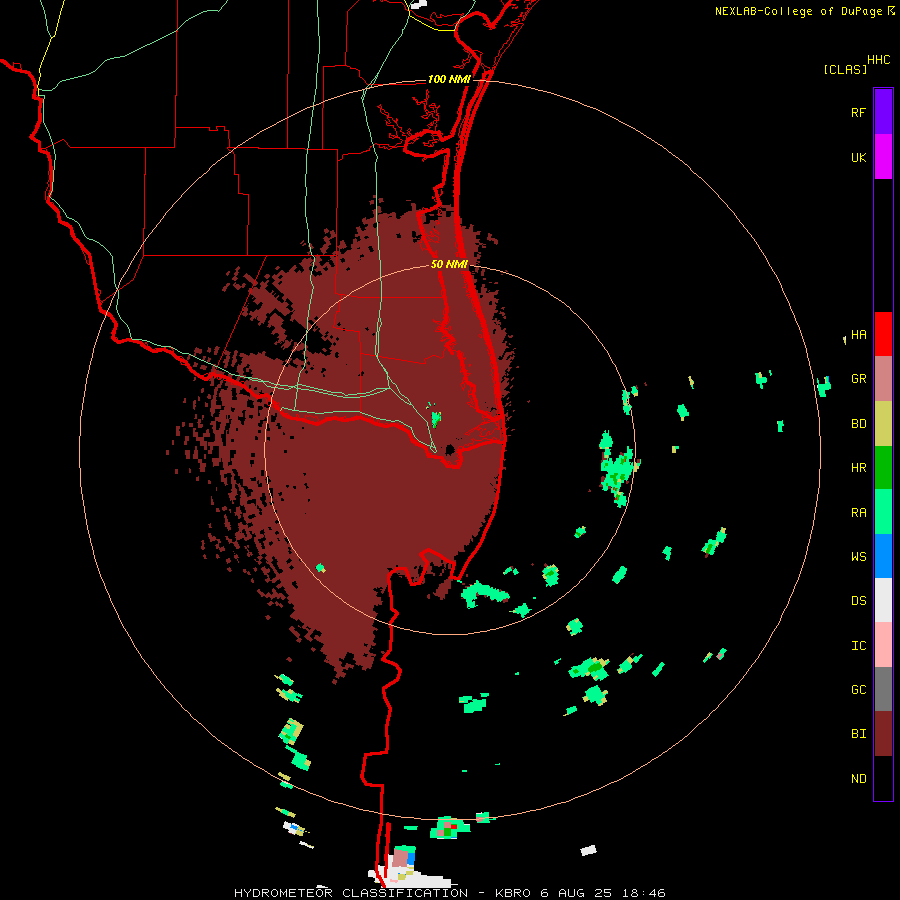Viewport: 900px width, 900px height.
Task: Click the HYDROMETEOR CLASSIFICATION KBRO caption
Action: pos(449,893)
